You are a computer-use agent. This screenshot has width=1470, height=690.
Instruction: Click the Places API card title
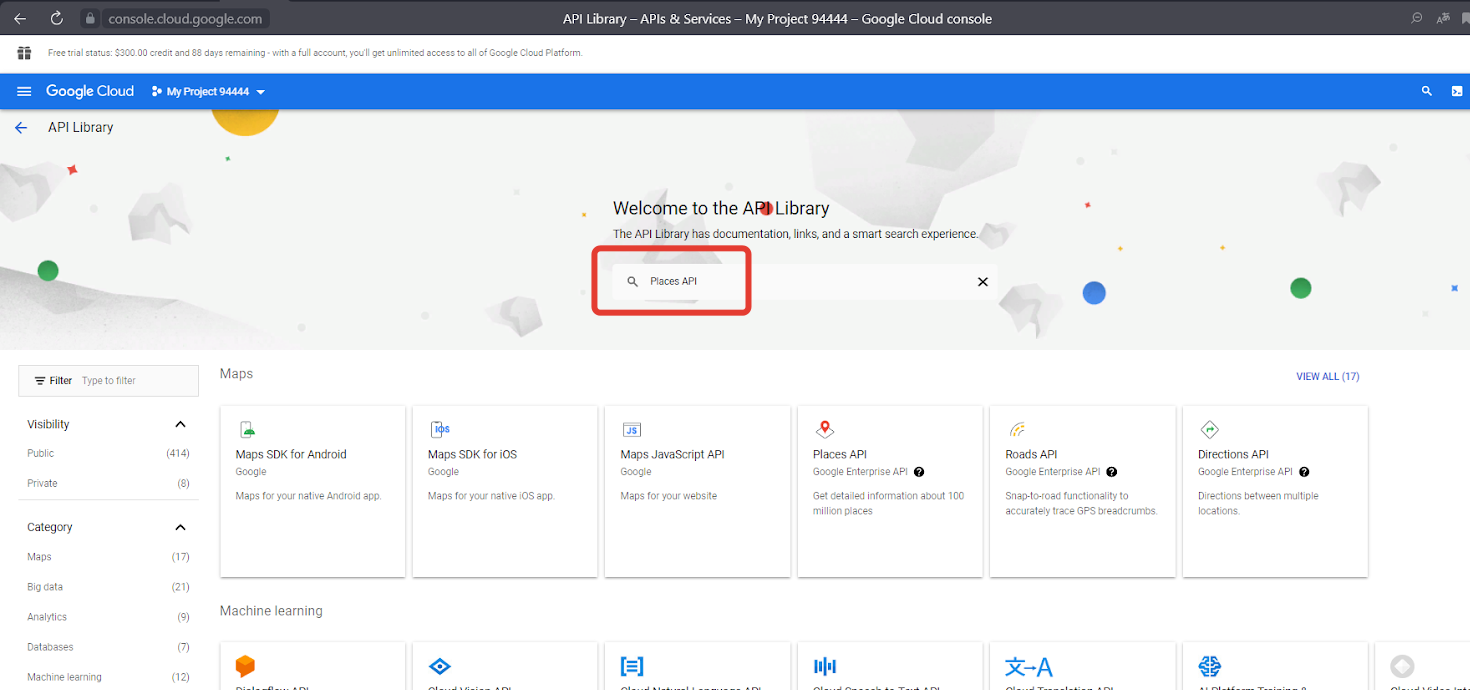tap(840, 454)
